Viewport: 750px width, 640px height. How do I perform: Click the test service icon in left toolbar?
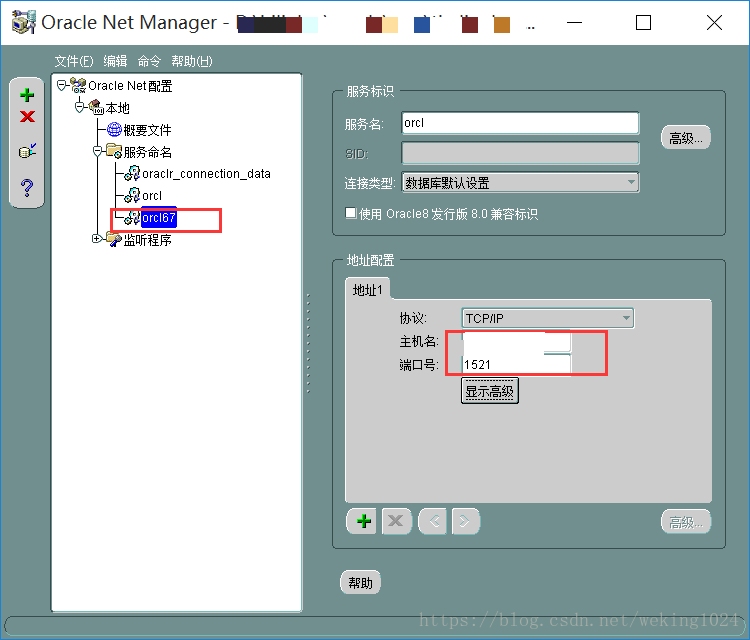(27, 151)
